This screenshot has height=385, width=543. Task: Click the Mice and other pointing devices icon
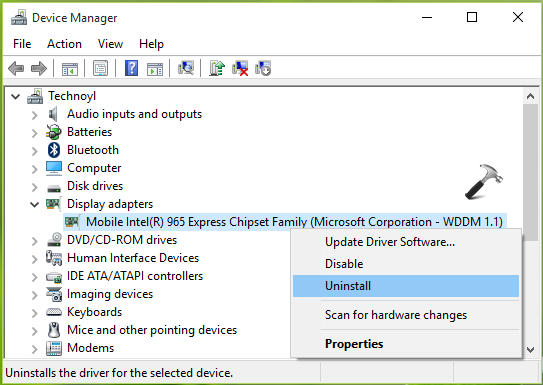54,330
